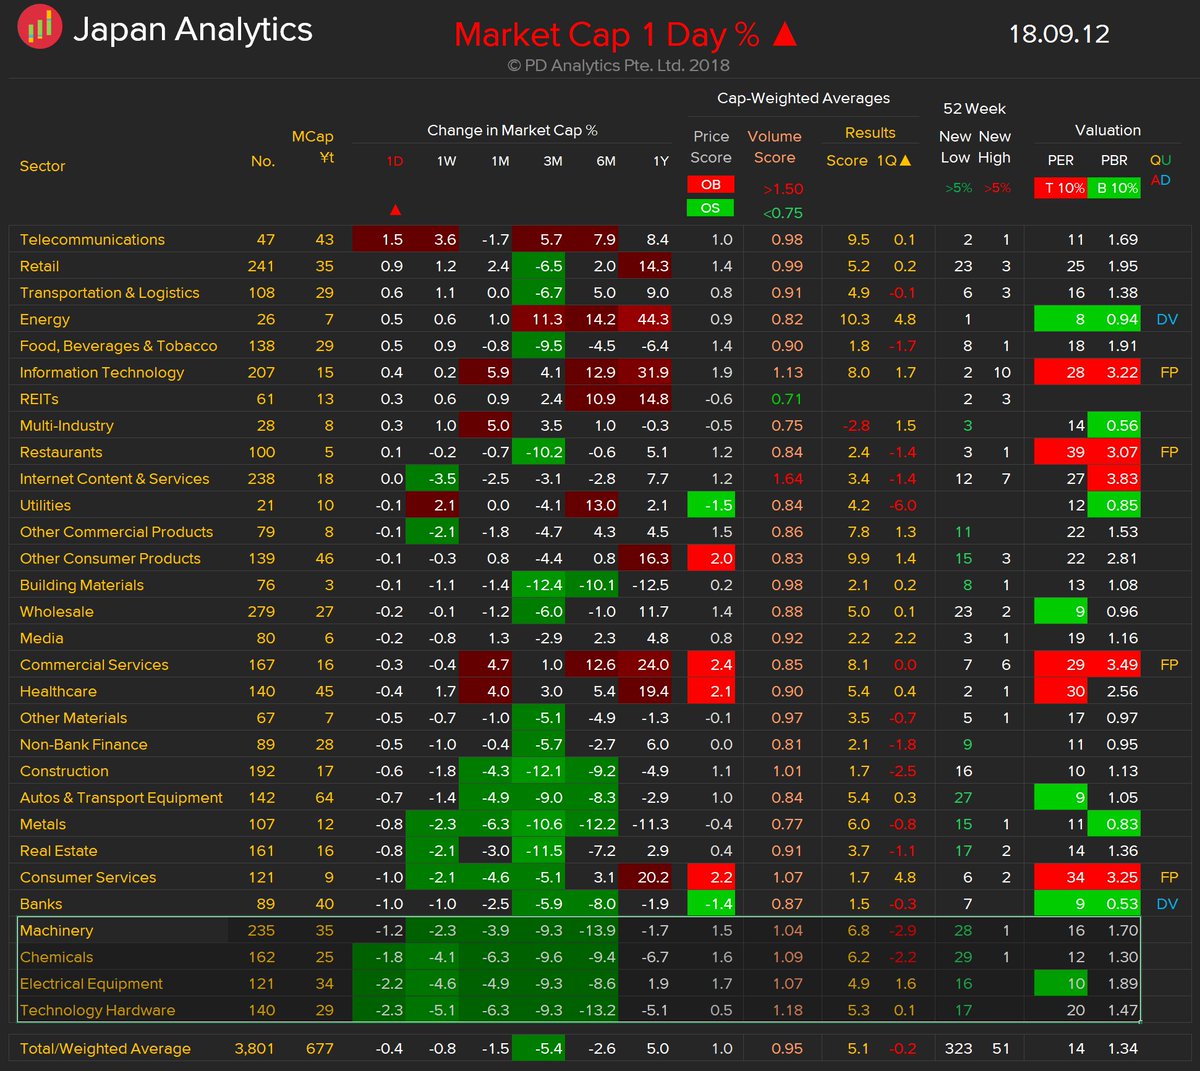This screenshot has height=1071, width=1200.
Task: Sort by the 1W column header
Action: (x=448, y=160)
